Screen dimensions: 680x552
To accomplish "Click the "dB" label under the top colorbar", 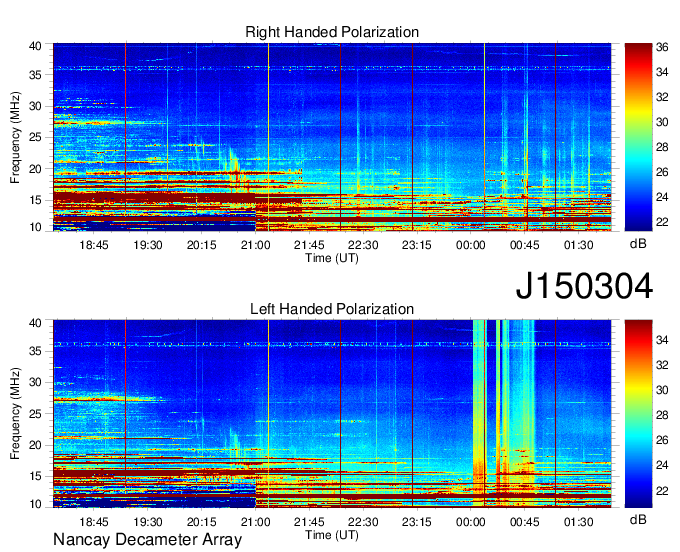I will coord(638,244).
